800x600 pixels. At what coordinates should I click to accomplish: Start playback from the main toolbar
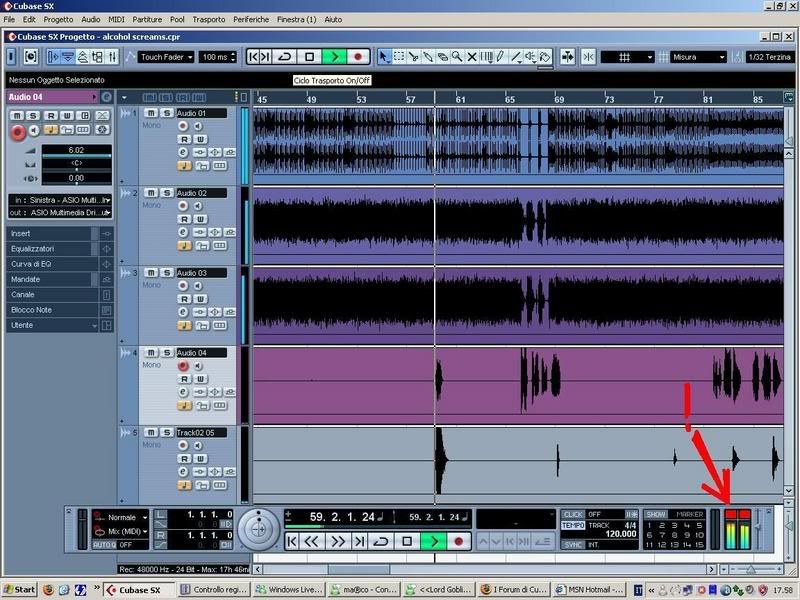point(334,57)
